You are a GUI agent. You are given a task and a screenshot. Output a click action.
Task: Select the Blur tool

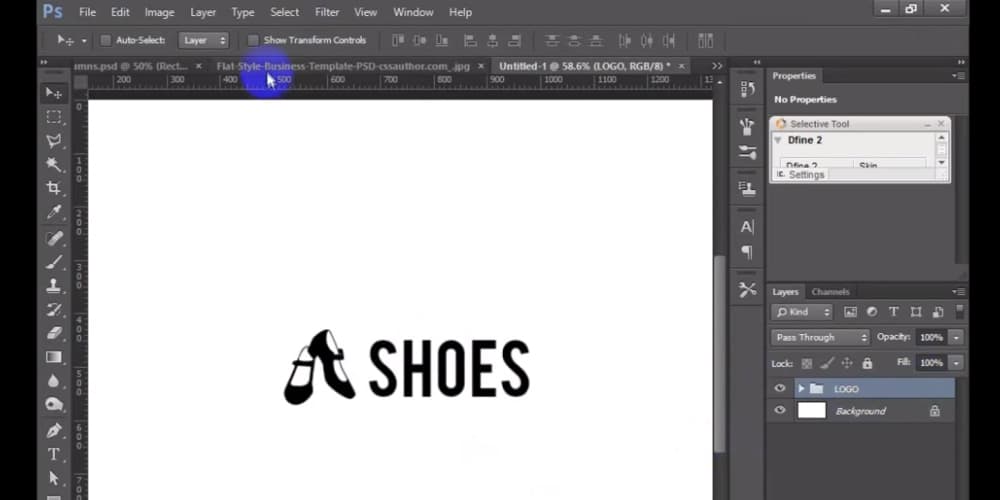pos(54,381)
